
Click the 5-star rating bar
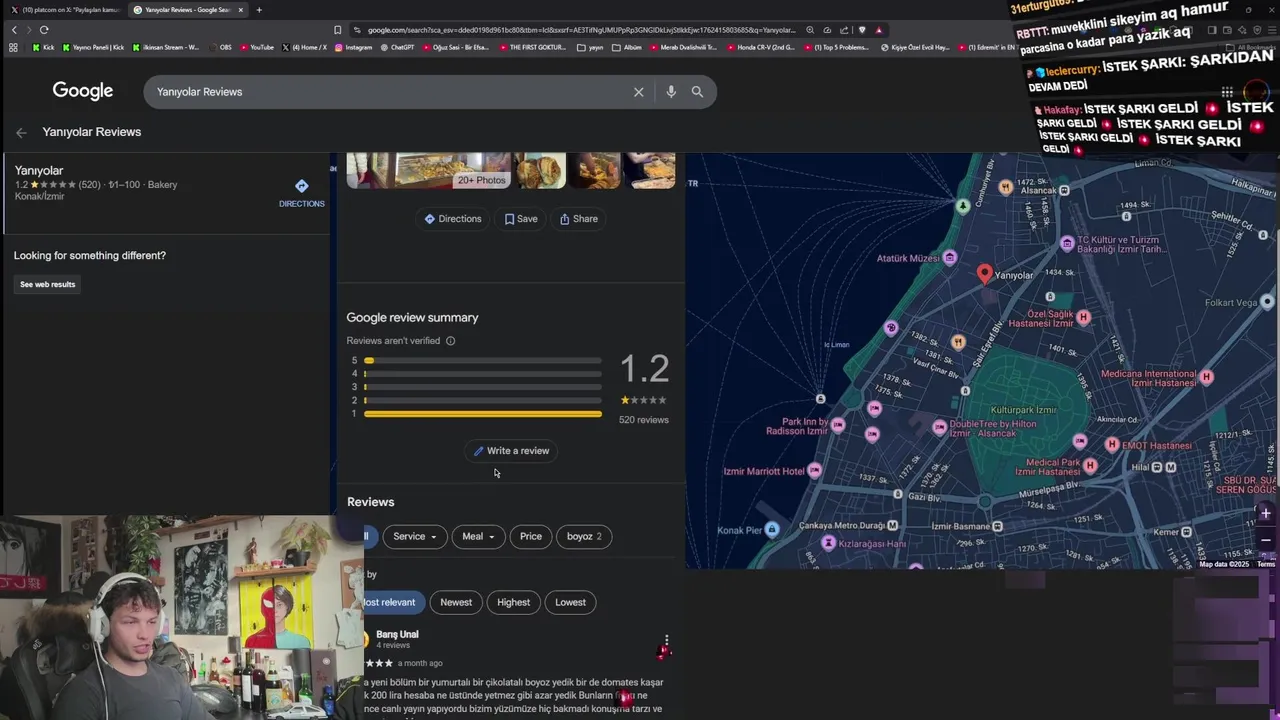pyautogui.click(x=482, y=360)
